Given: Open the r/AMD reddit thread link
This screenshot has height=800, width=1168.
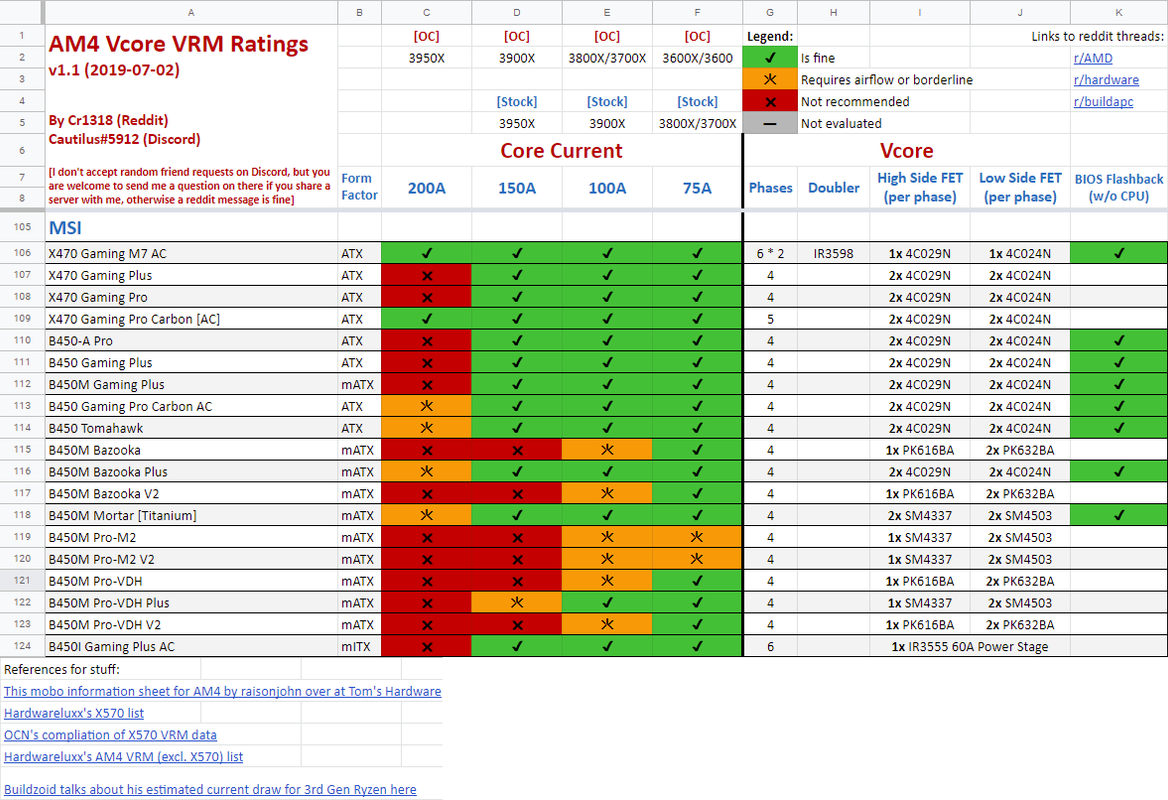Looking at the screenshot, I should click(1093, 58).
